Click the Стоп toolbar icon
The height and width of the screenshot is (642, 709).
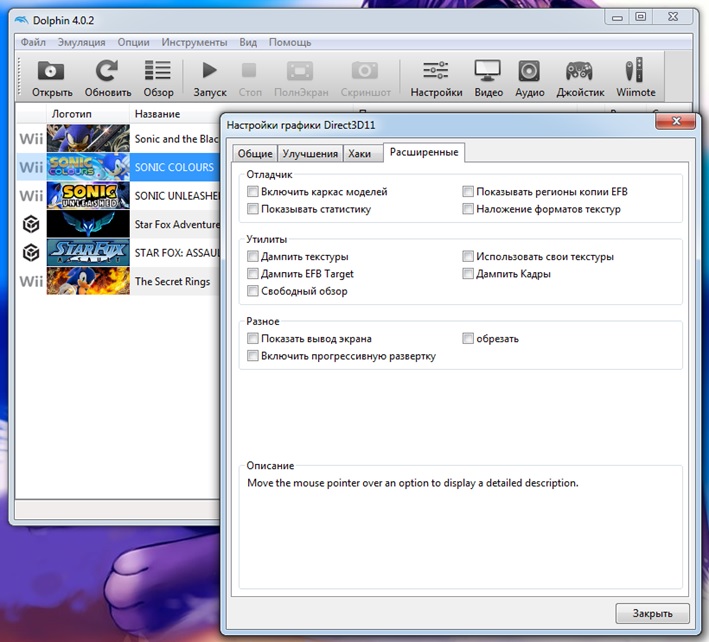click(x=249, y=71)
